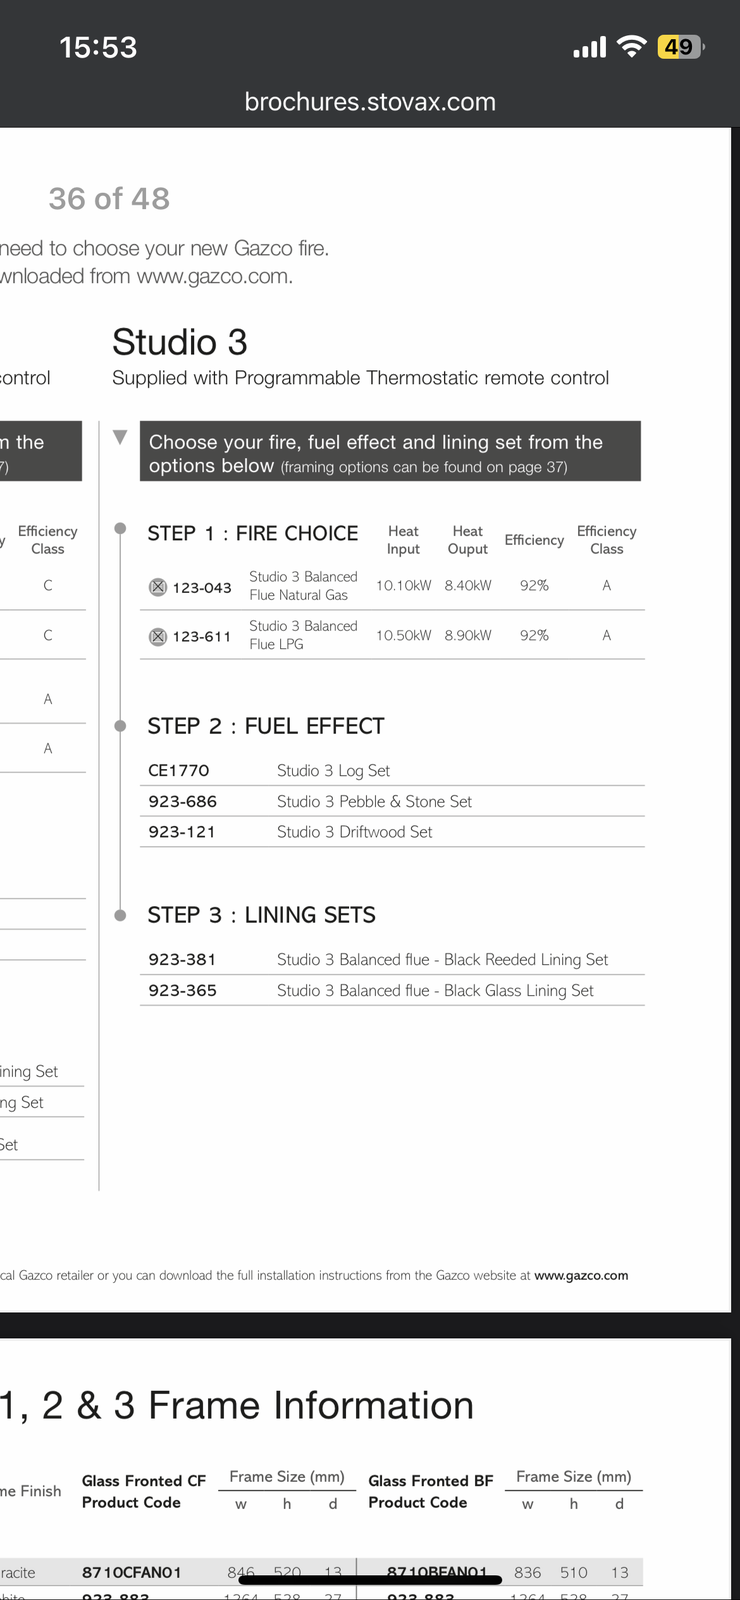Tap the cellular signal strength icon
Image resolution: width=740 pixels, height=1600 pixels.
pos(589,47)
